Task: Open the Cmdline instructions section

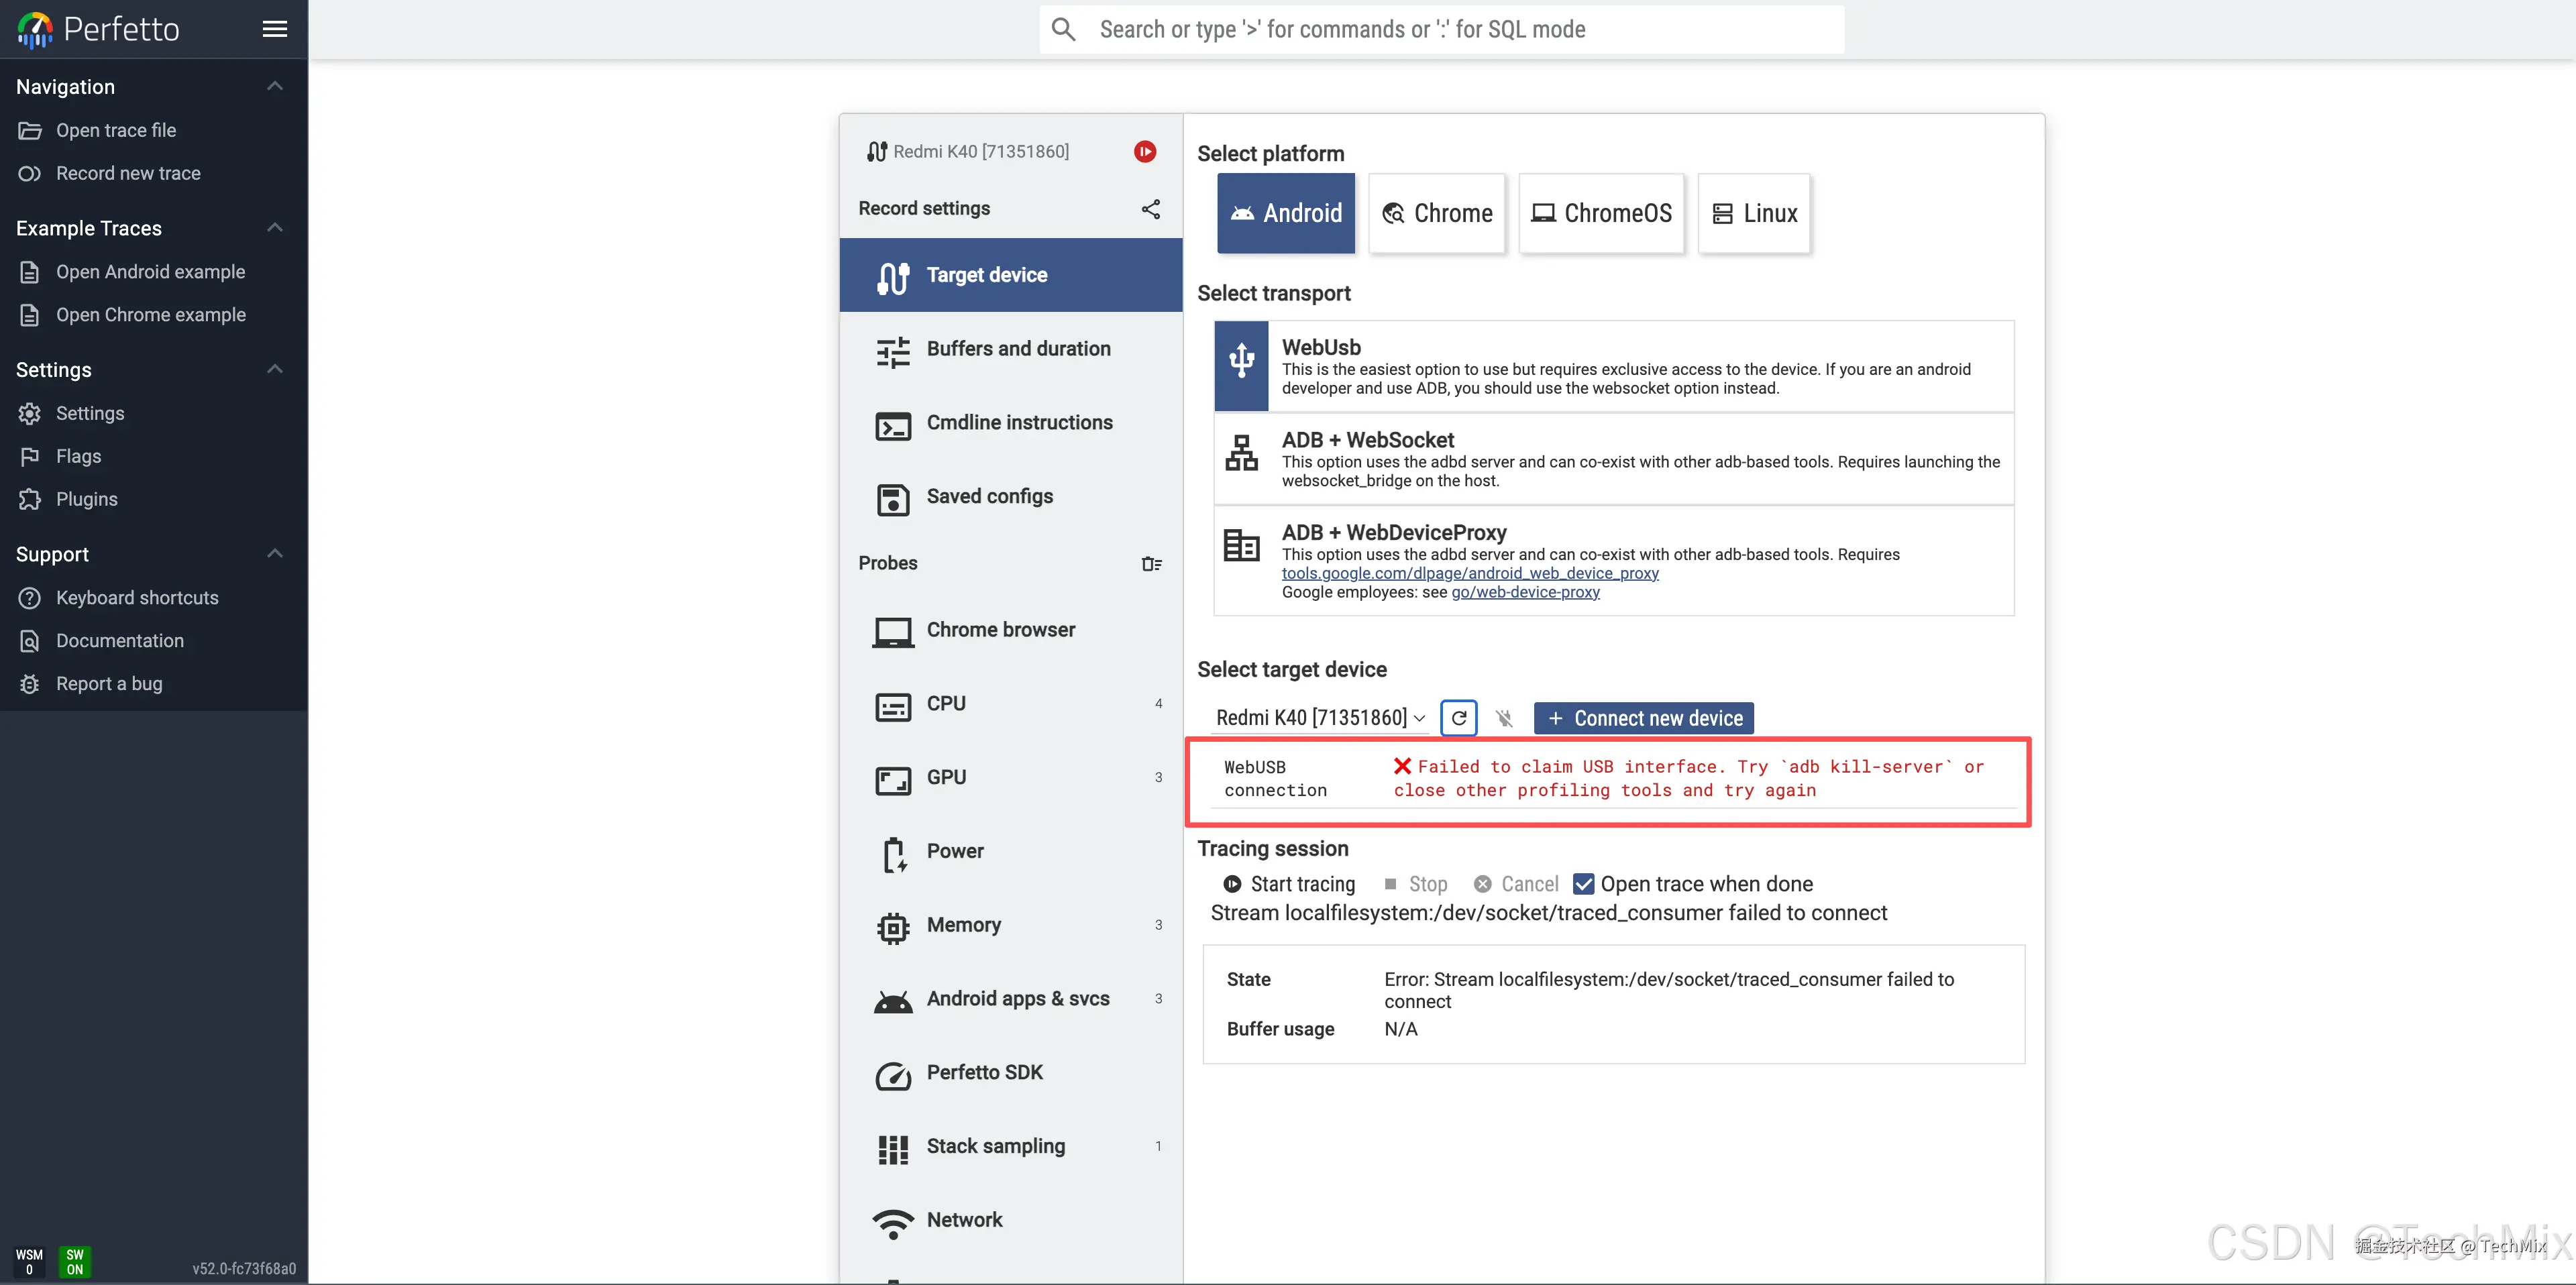Action: tap(1018, 423)
